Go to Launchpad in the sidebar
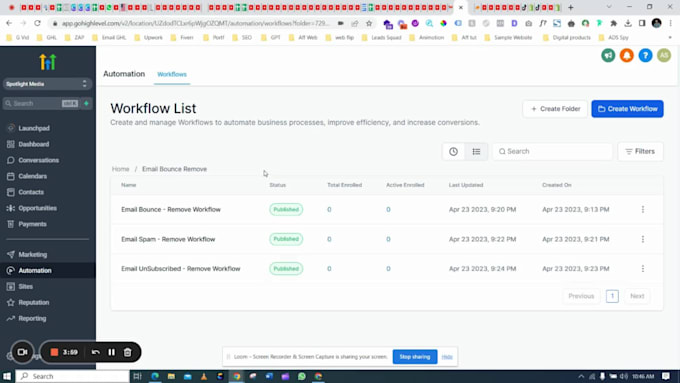Viewport: 680px width, 383px height. (x=34, y=128)
